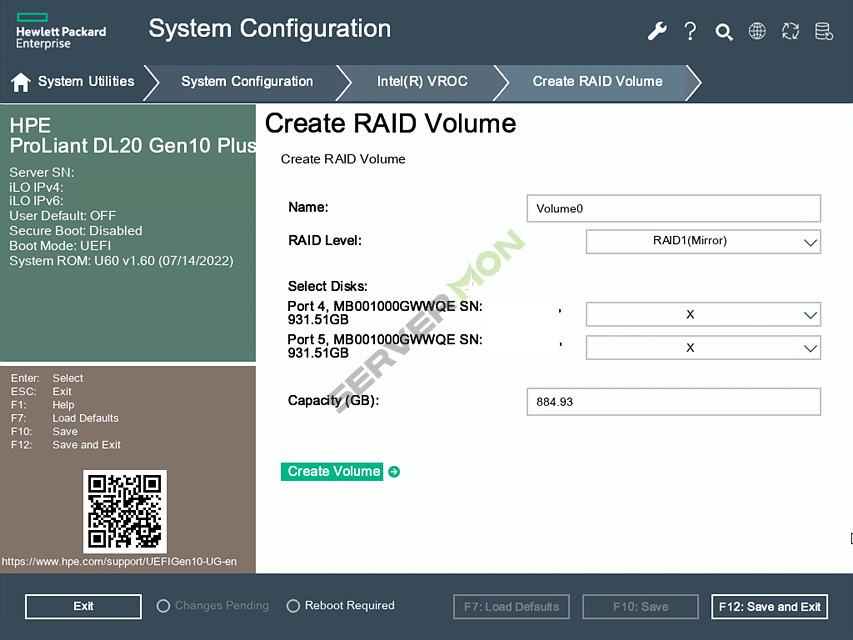Navigate to Intel(R) VROC breadcrumb

coord(422,82)
